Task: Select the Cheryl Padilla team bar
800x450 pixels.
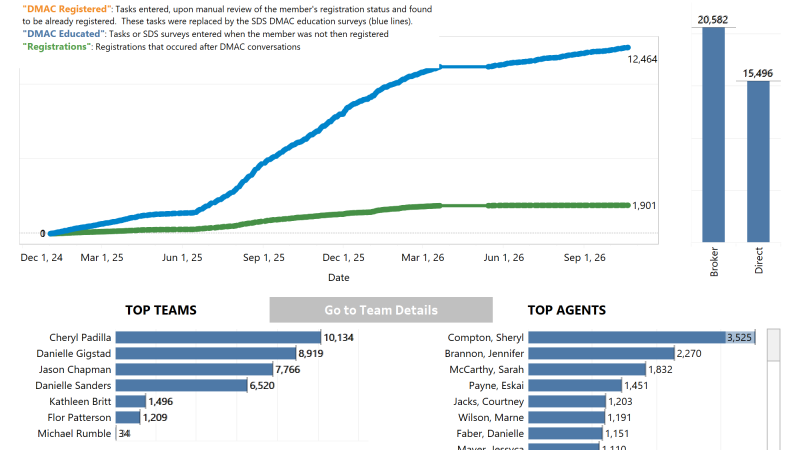Action: [x=218, y=337]
